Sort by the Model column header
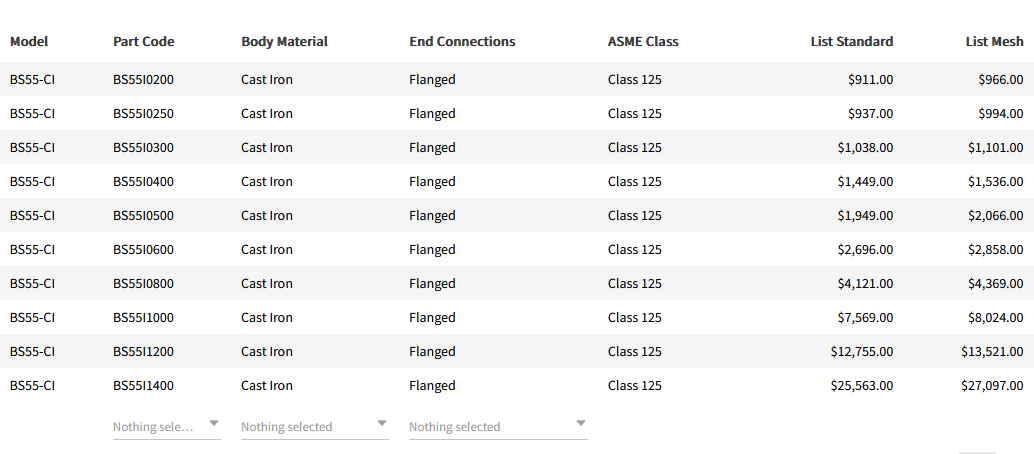The width and height of the screenshot is (1034, 454). pos(29,41)
